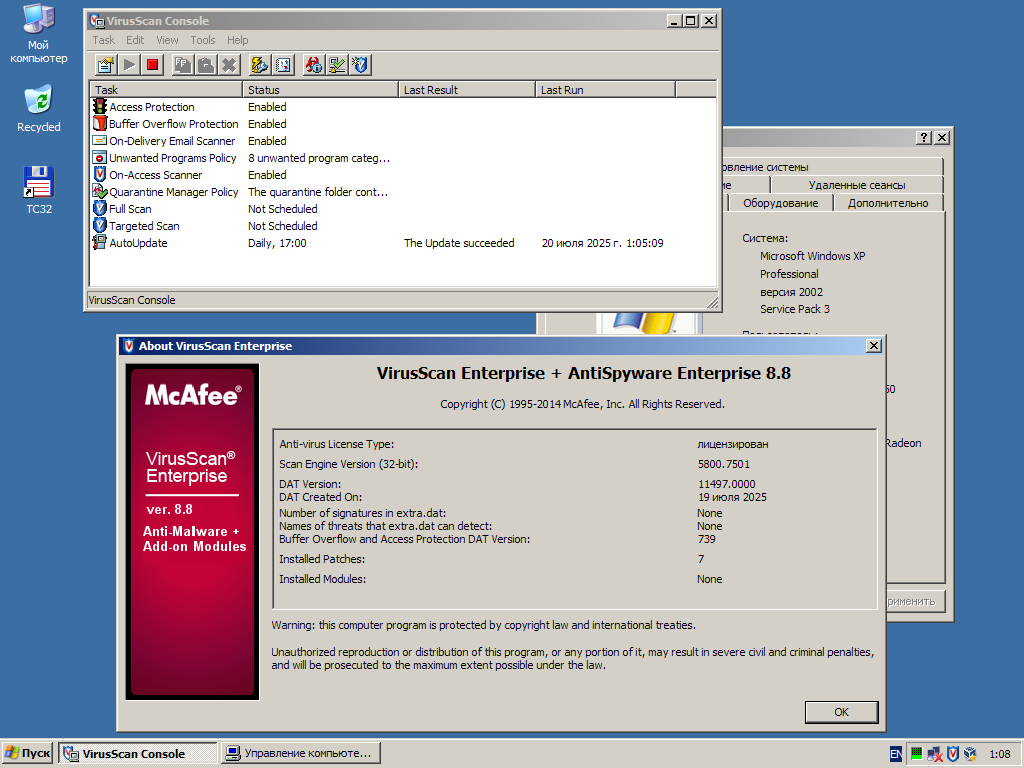1024x768 pixels.
Task: Sort by the Status column header
Action: 321,89
